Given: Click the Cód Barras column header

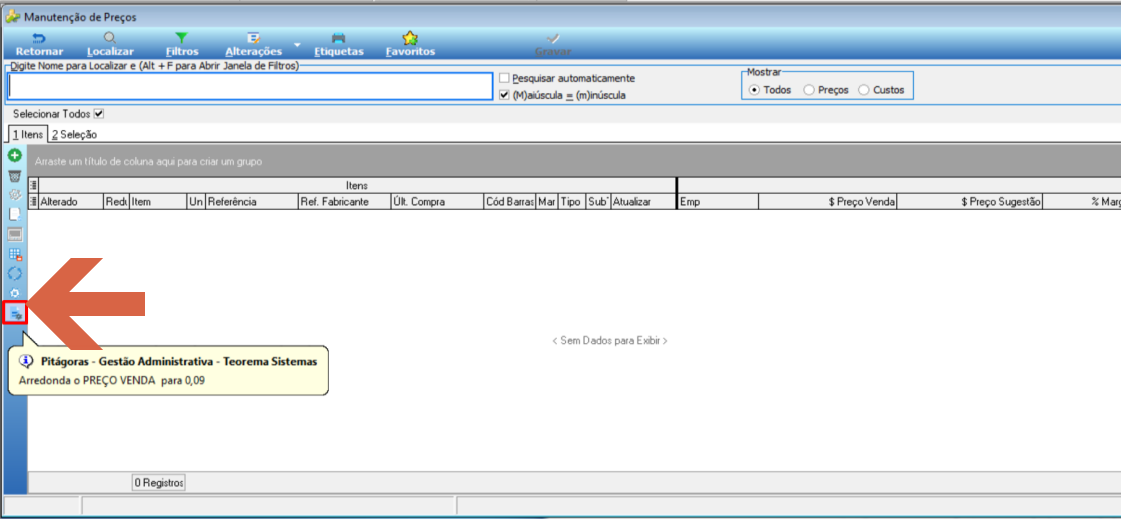Looking at the screenshot, I should (510, 202).
